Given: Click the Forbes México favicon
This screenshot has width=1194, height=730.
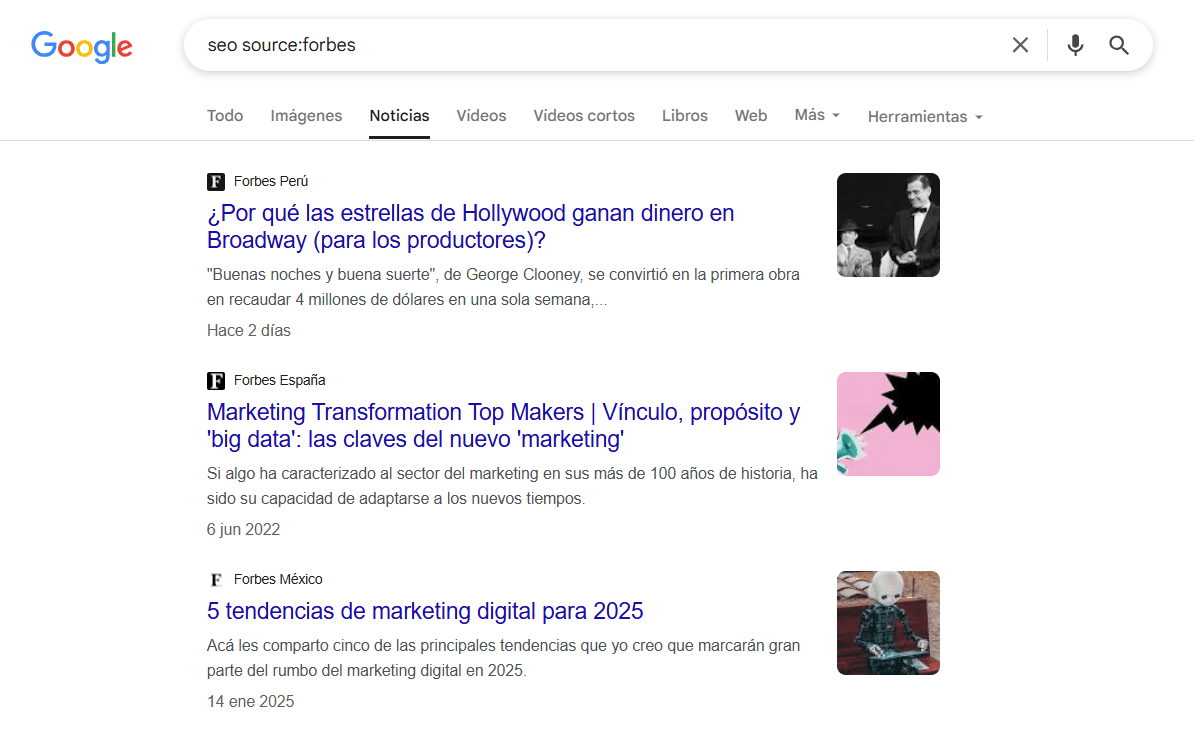Looking at the screenshot, I should click(x=216, y=579).
